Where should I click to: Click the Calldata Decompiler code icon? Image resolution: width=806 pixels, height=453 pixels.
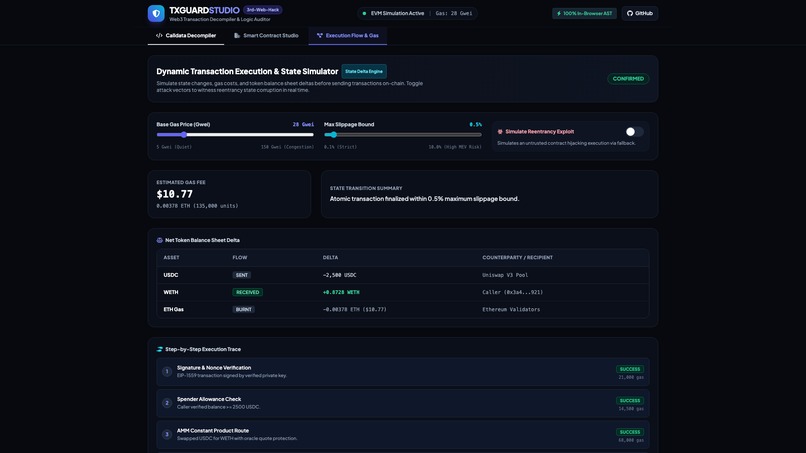point(159,35)
